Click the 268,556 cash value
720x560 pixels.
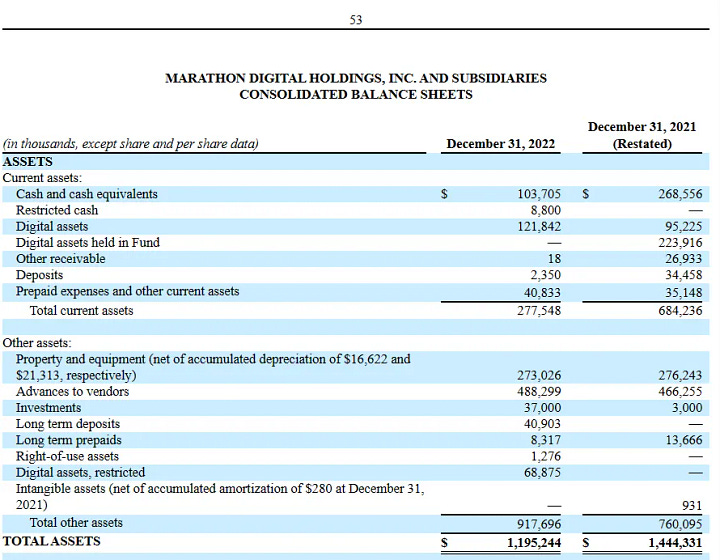pyautogui.click(x=680, y=194)
